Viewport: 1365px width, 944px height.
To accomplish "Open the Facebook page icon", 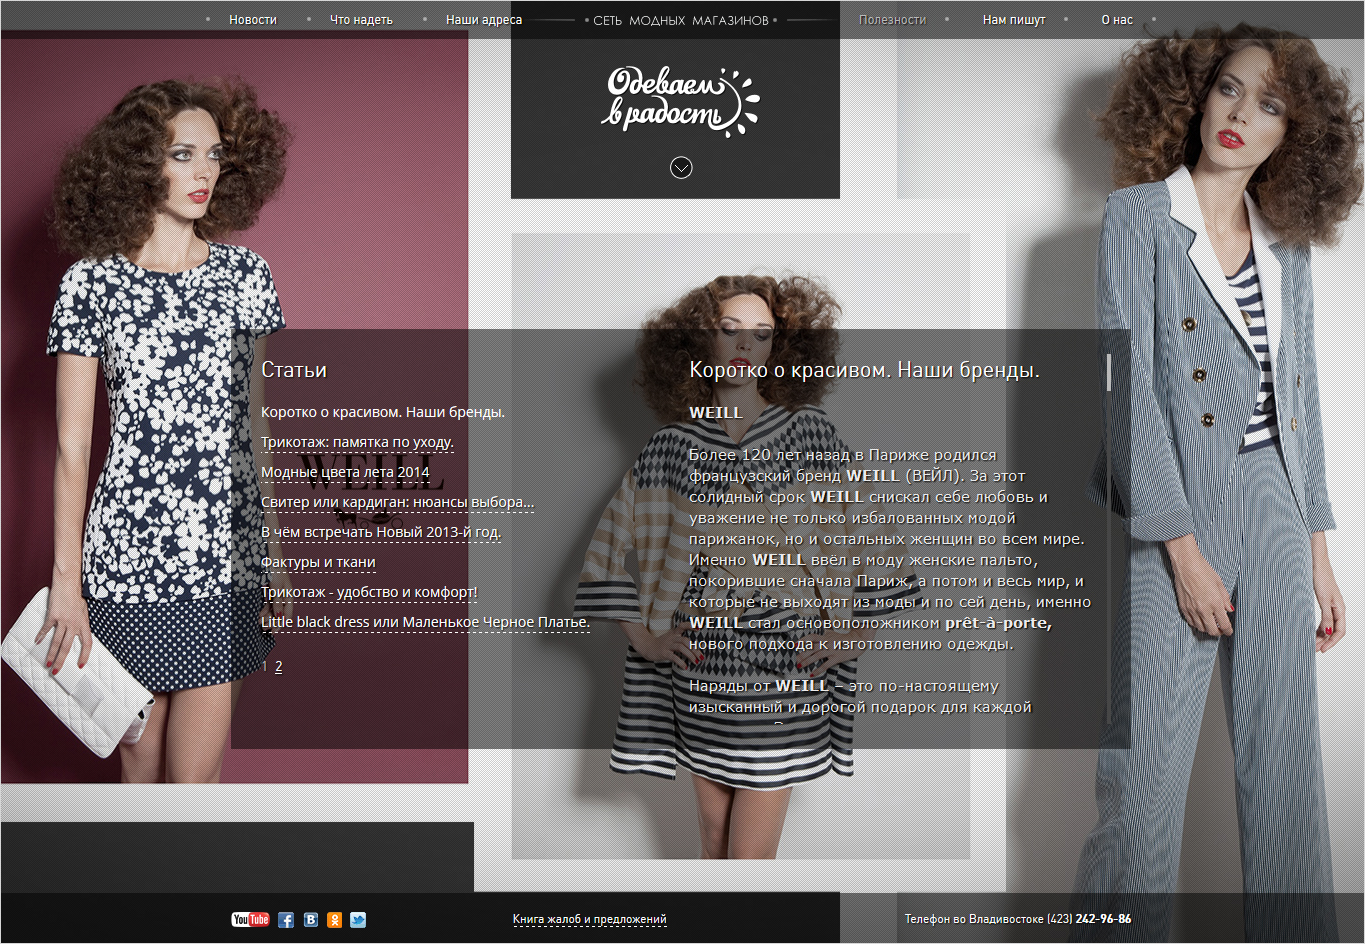I will pos(286,920).
